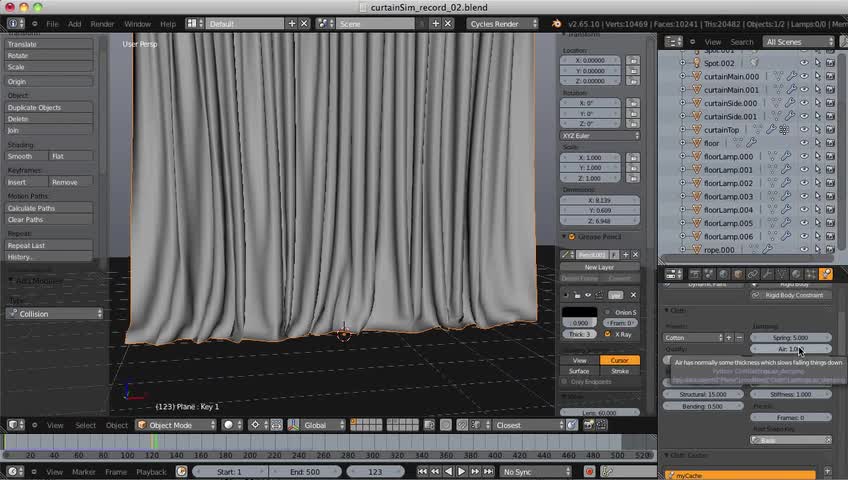Image resolution: width=848 pixels, height=480 pixels.
Task: Open the timeline Playback menu
Action: click(x=151, y=472)
